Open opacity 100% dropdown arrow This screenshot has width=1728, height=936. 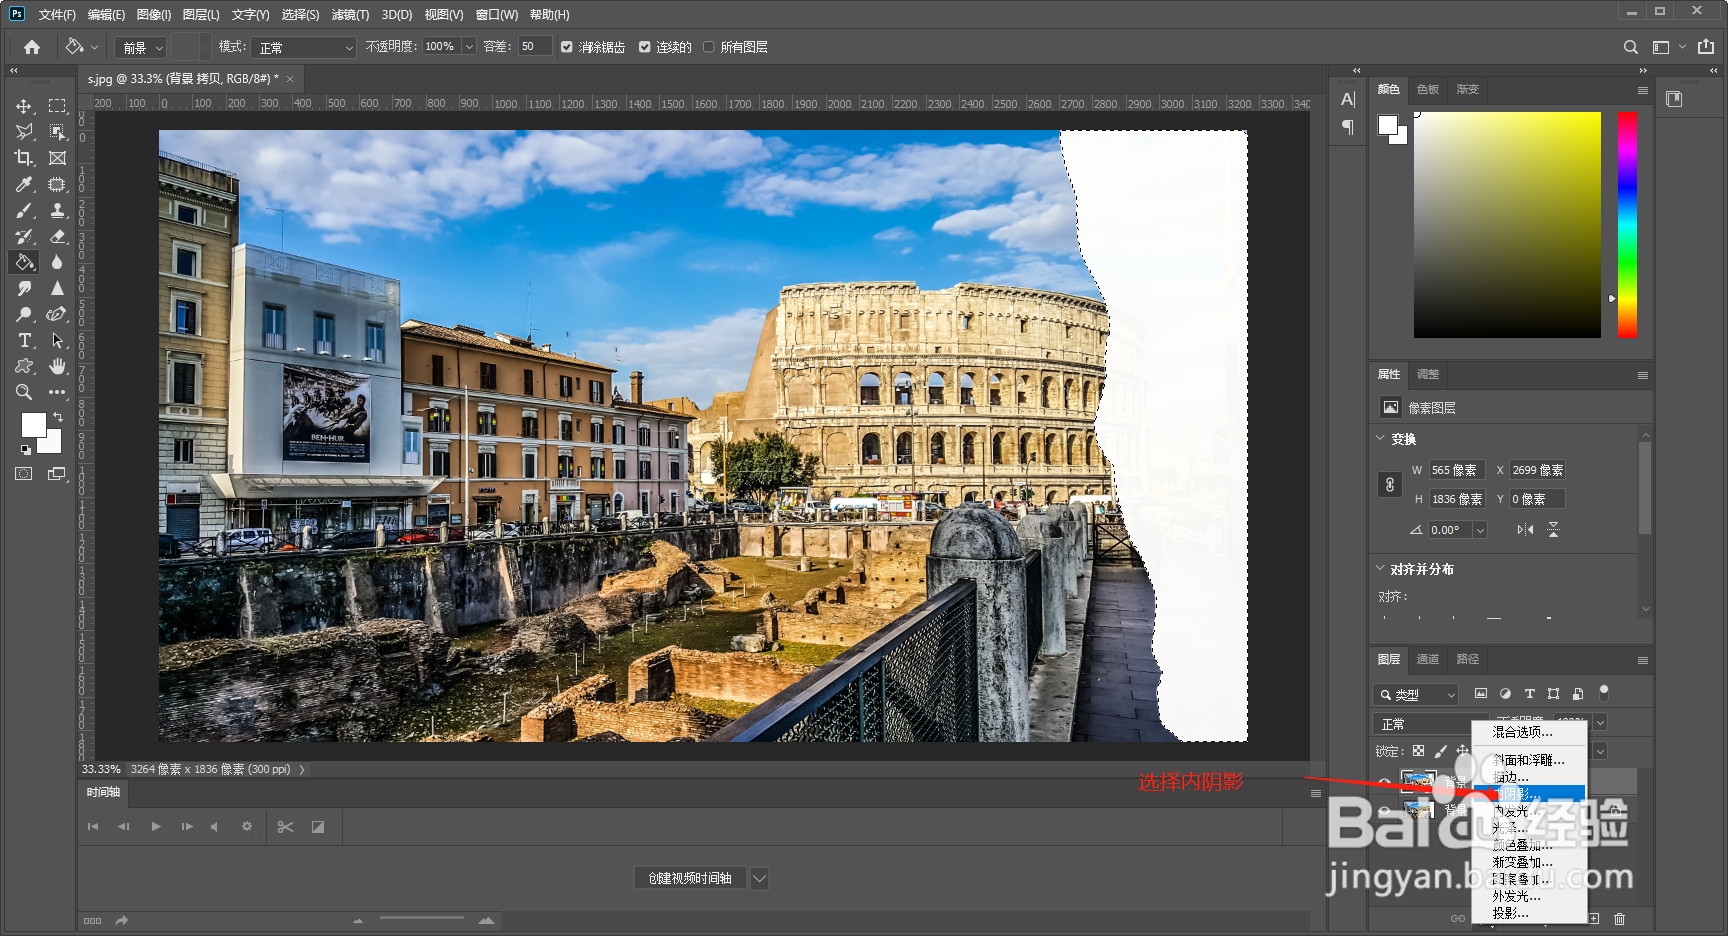click(468, 47)
